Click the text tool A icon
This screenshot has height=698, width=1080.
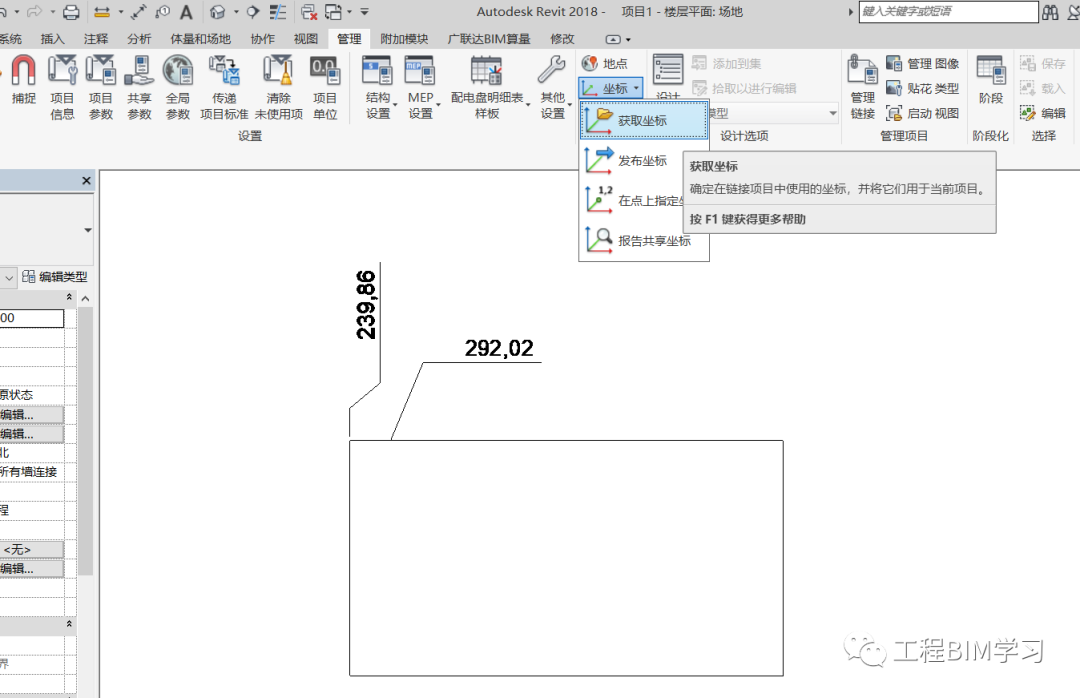click(x=186, y=12)
